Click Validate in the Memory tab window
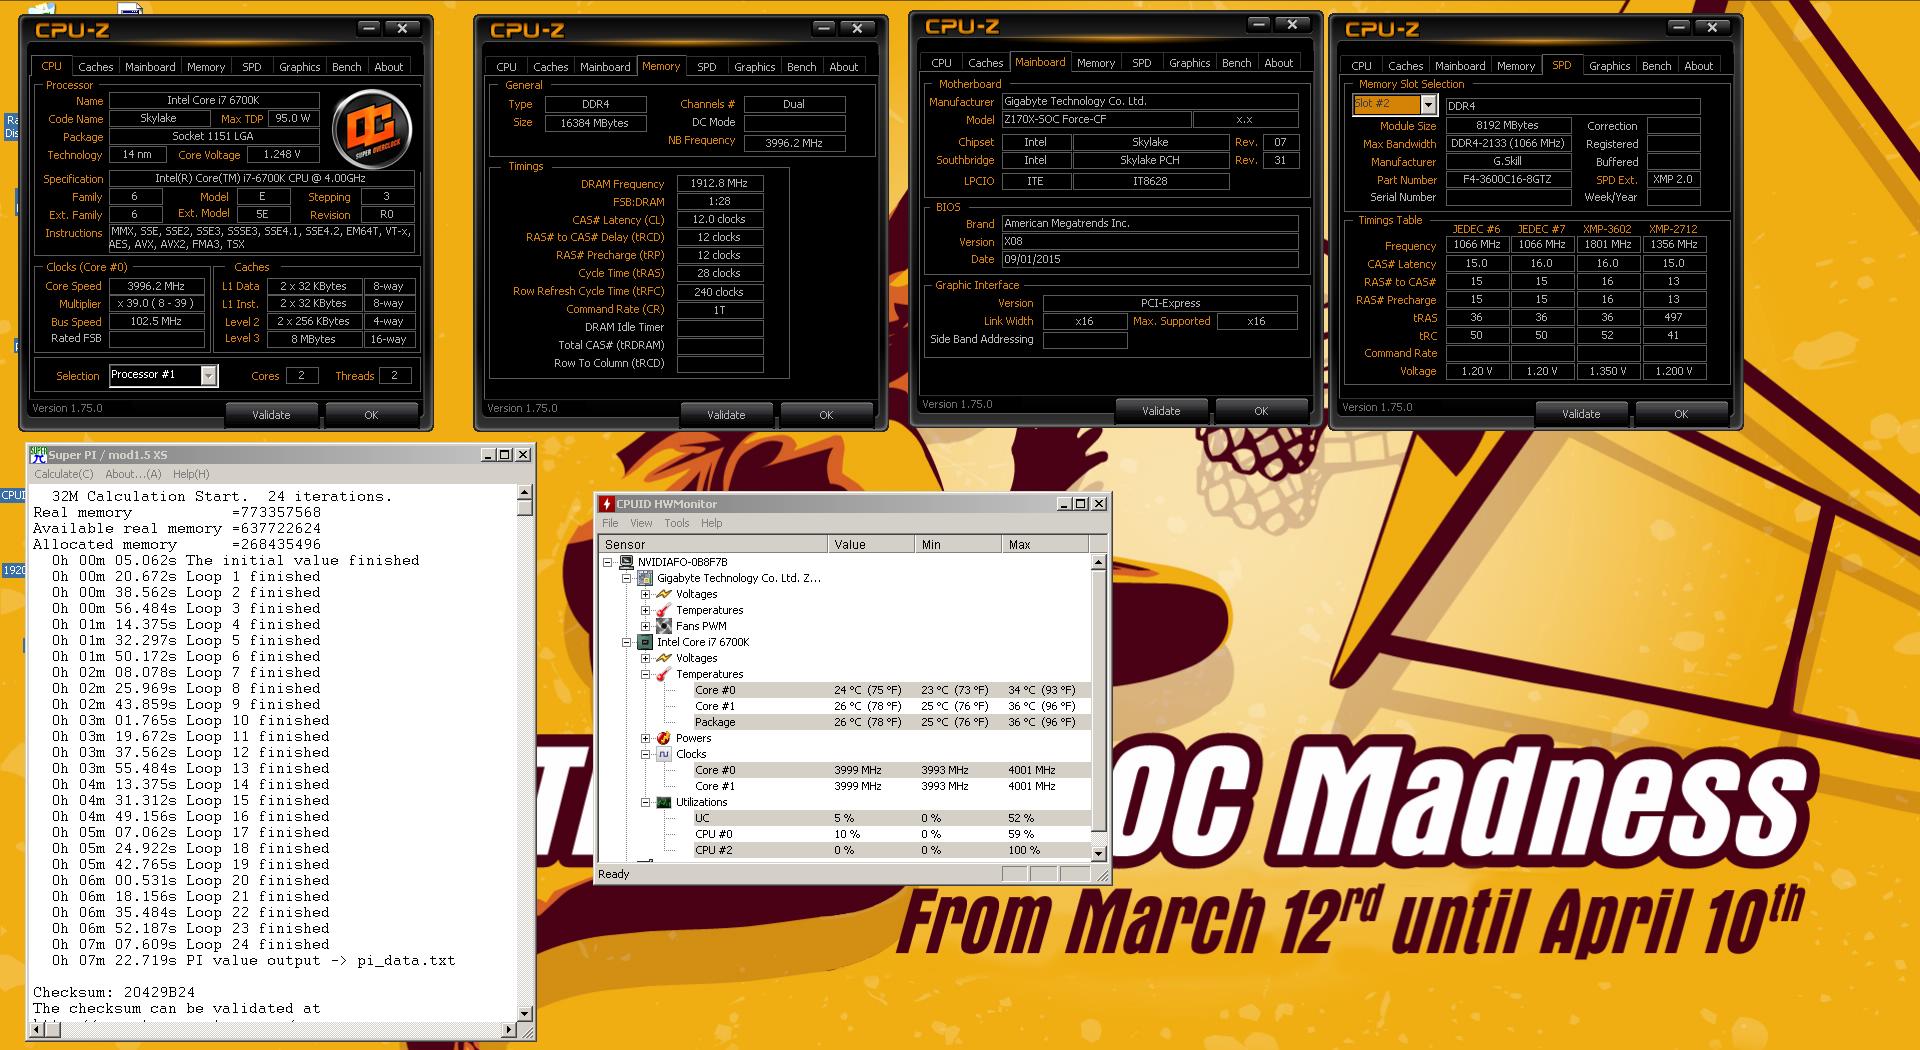The width and height of the screenshot is (1920, 1050). [726, 415]
